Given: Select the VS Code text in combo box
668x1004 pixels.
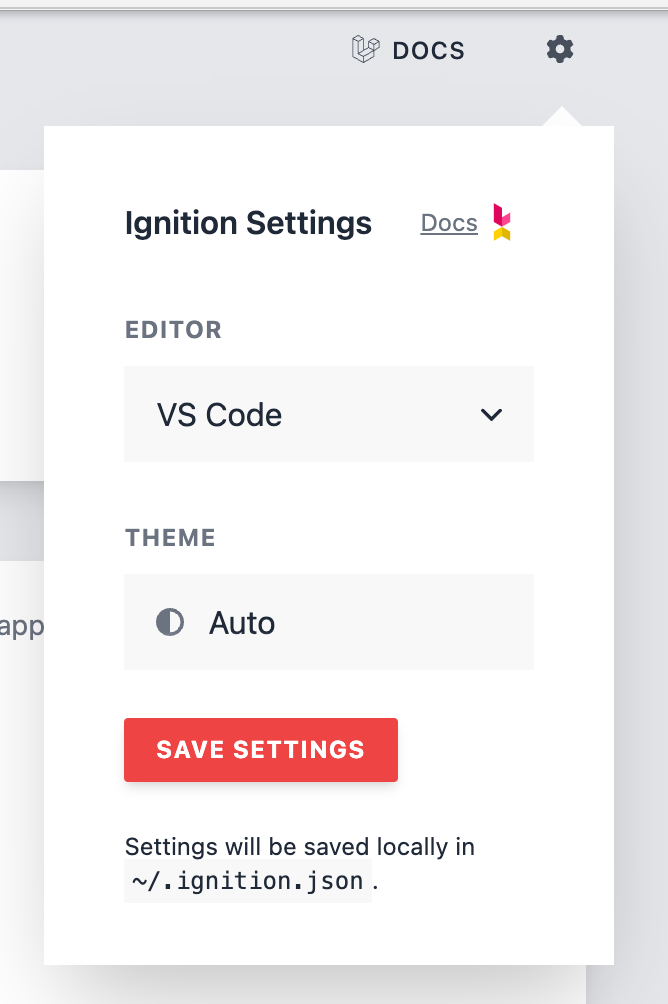Looking at the screenshot, I should click(x=220, y=415).
